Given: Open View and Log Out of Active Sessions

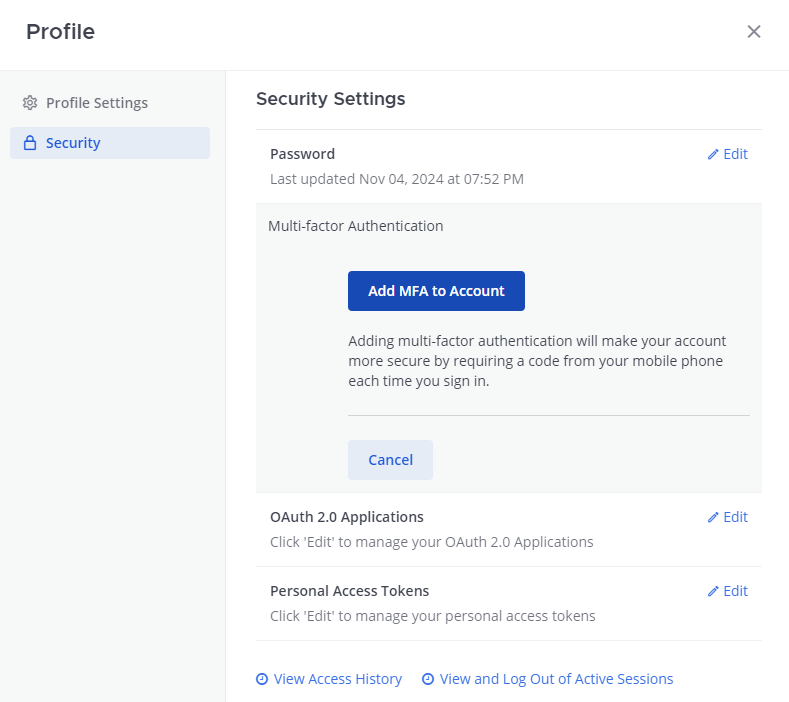Looking at the screenshot, I should coord(556,679).
